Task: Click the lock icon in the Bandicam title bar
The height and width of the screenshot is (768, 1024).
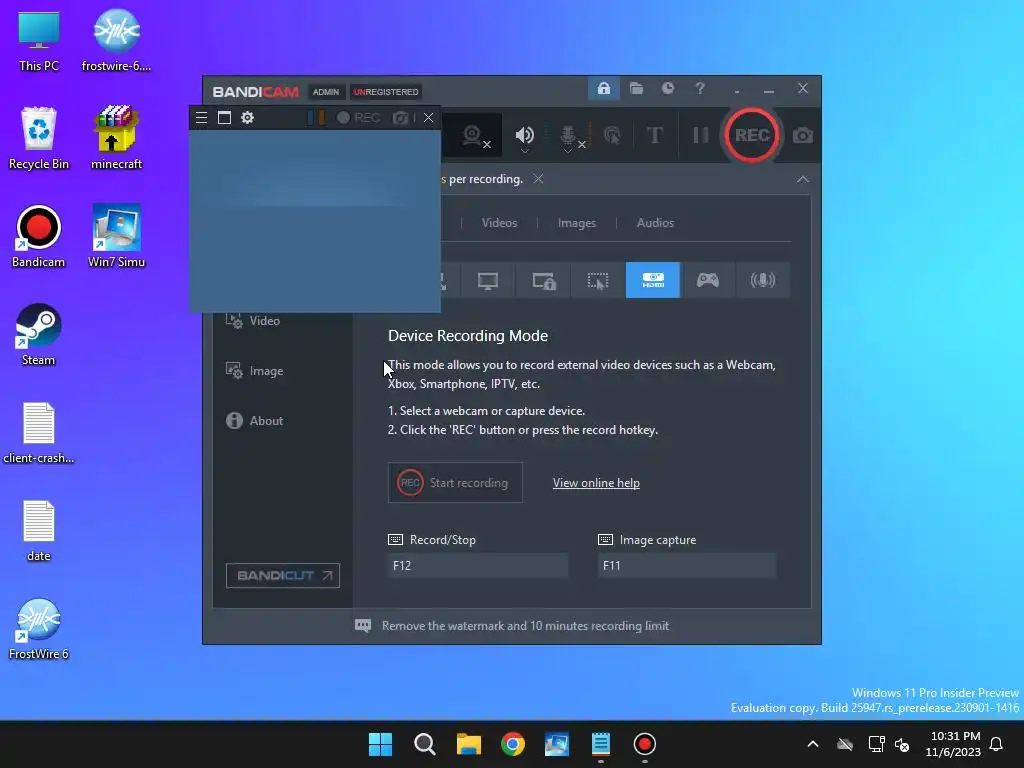Action: pos(603,88)
